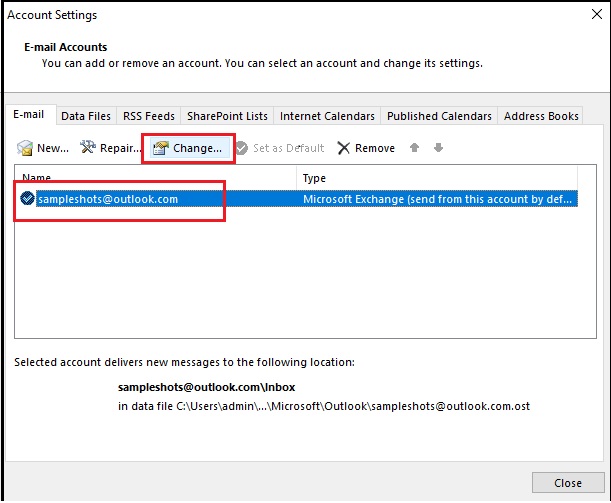Click the sampleshots@outlook.com\Inbox delivery location text
This screenshot has width=611, height=503.
click(207, 387)
